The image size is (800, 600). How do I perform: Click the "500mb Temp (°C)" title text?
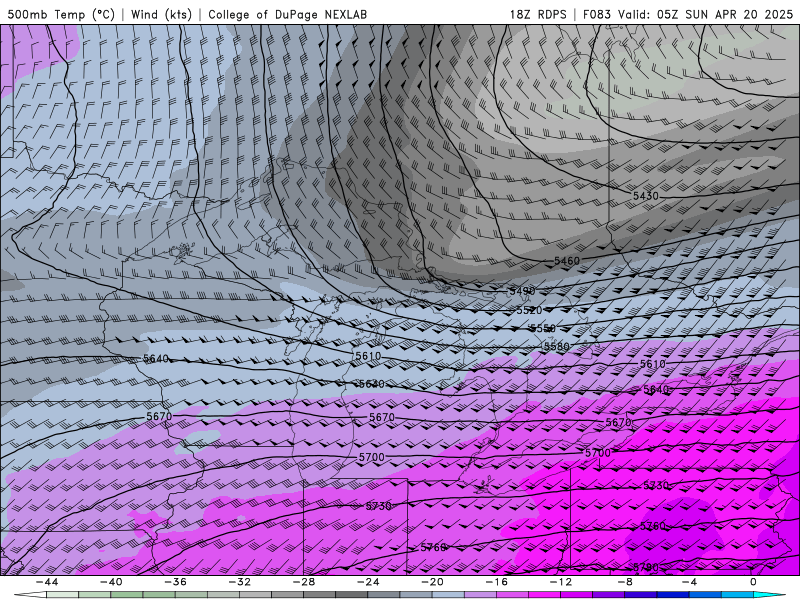click(x=61, y=14)
